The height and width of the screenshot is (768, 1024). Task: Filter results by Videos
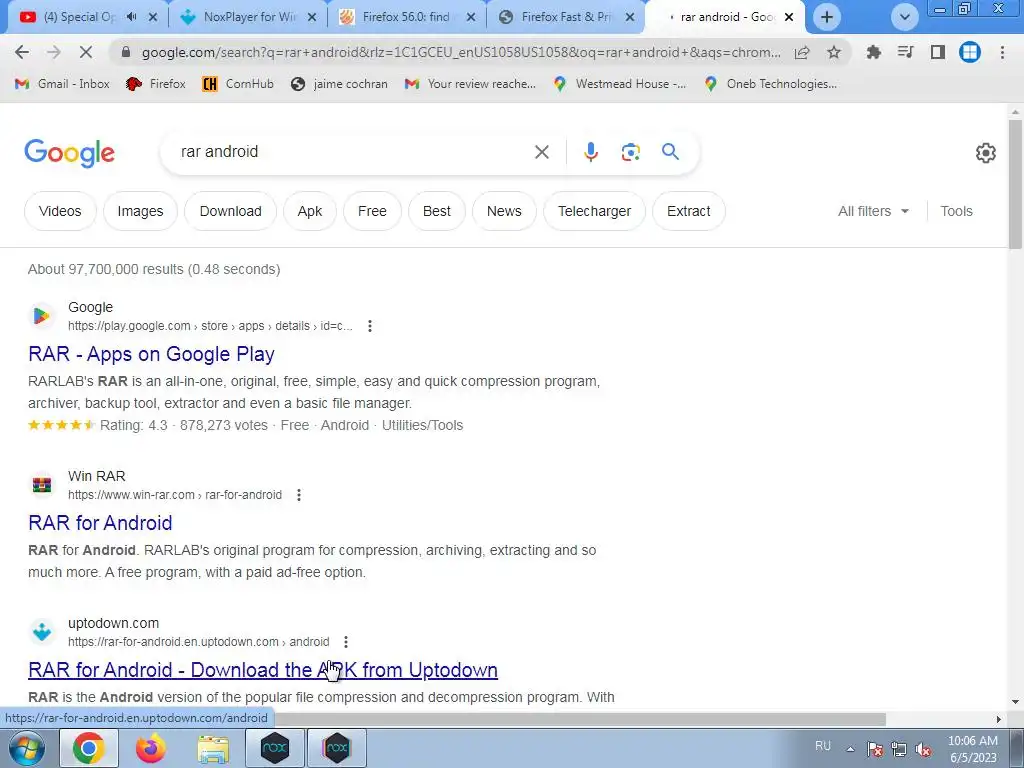(60, 211)
